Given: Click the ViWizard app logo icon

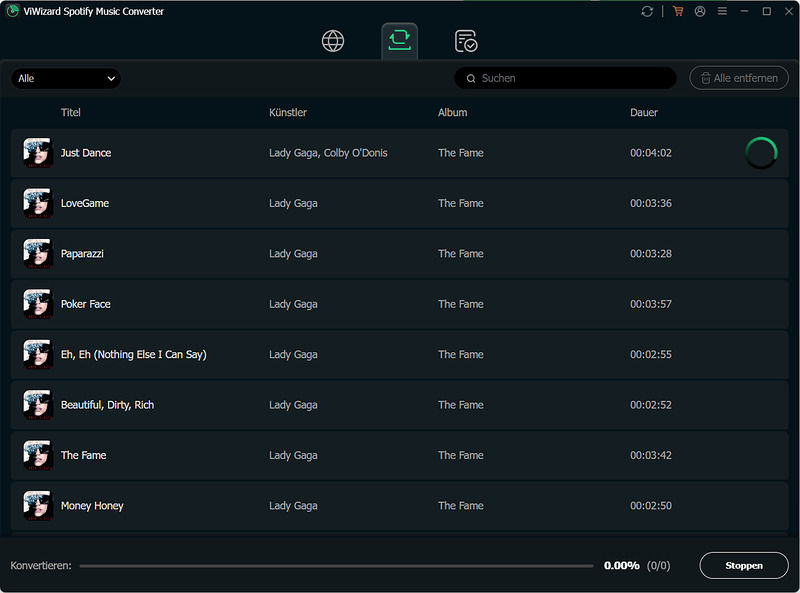Looking at the screenshot, I should [12, 11].
